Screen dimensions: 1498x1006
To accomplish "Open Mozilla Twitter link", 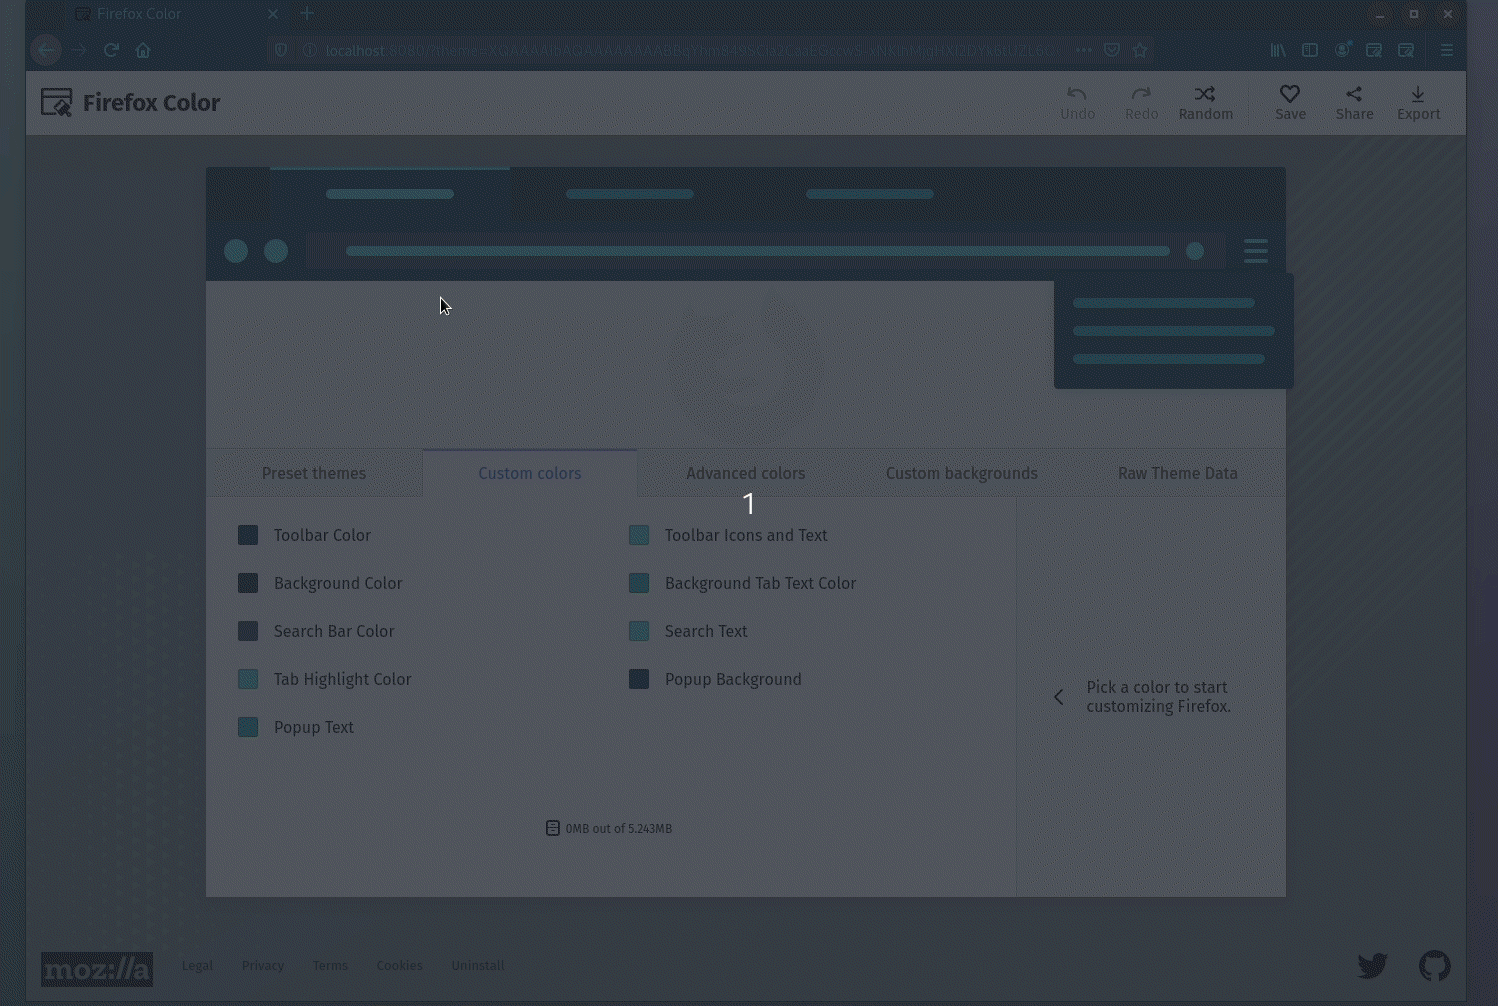I will pyautogui.click(x=1372, y=965).
